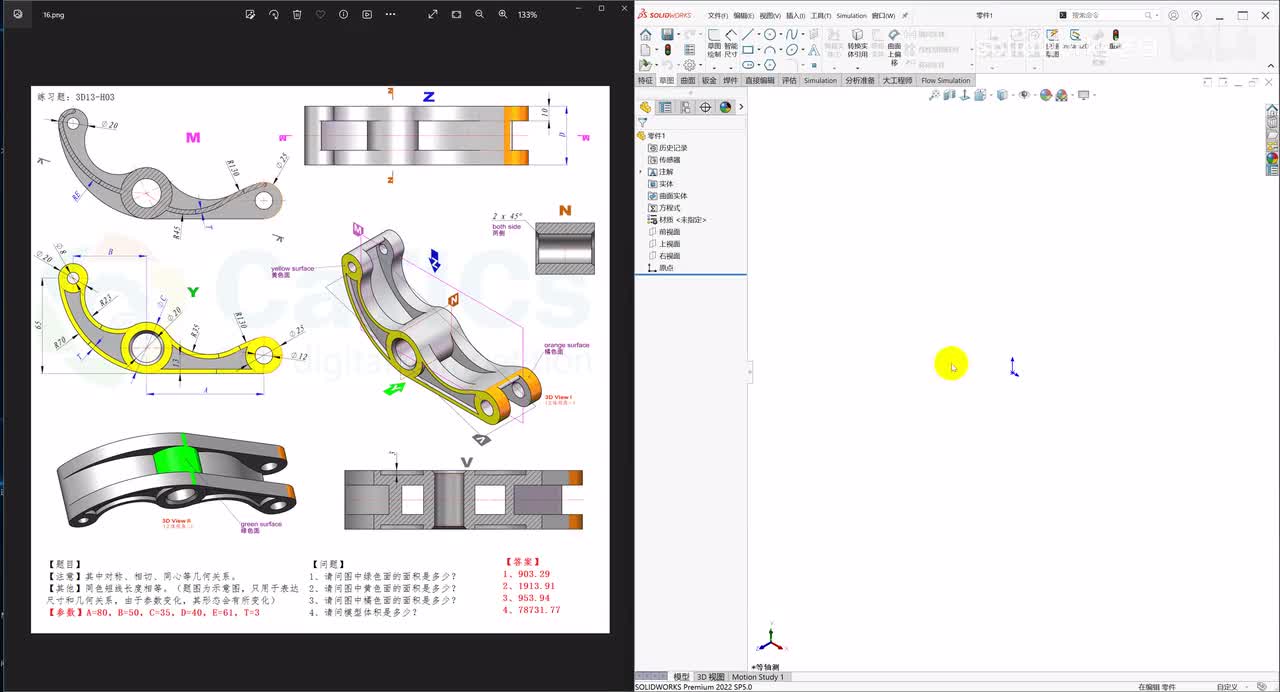Select the Line sketch tool
Viewport: 1280px width, 692px height.
click(747, 35)
